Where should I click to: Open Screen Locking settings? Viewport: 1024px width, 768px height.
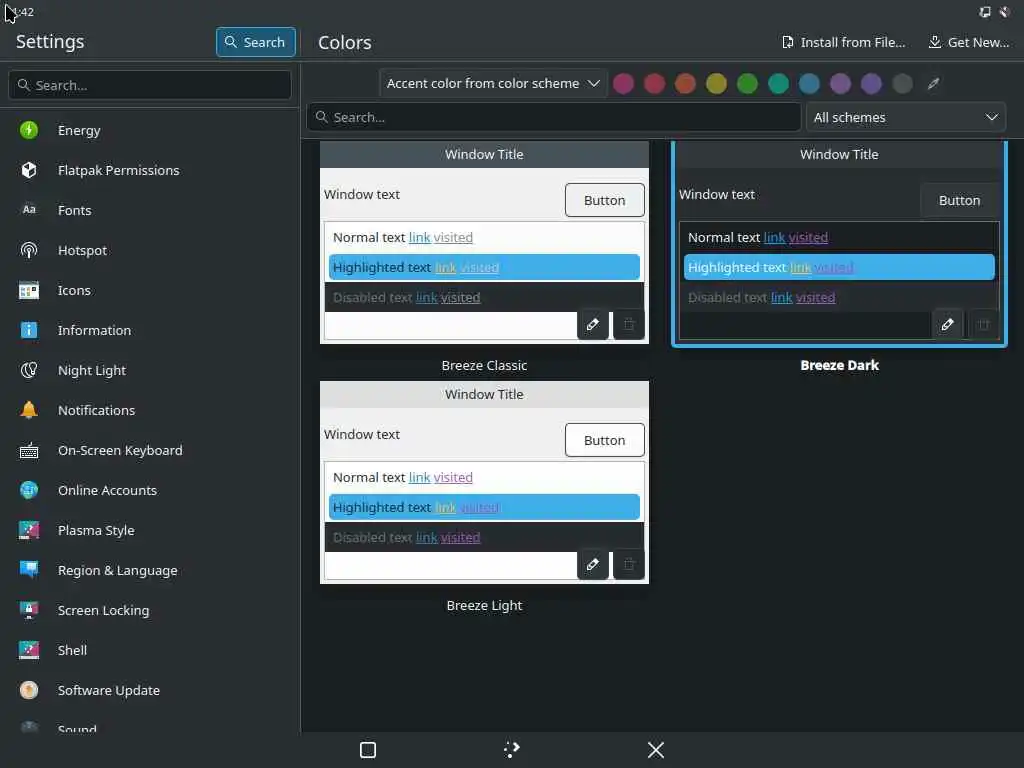point(150,610)
